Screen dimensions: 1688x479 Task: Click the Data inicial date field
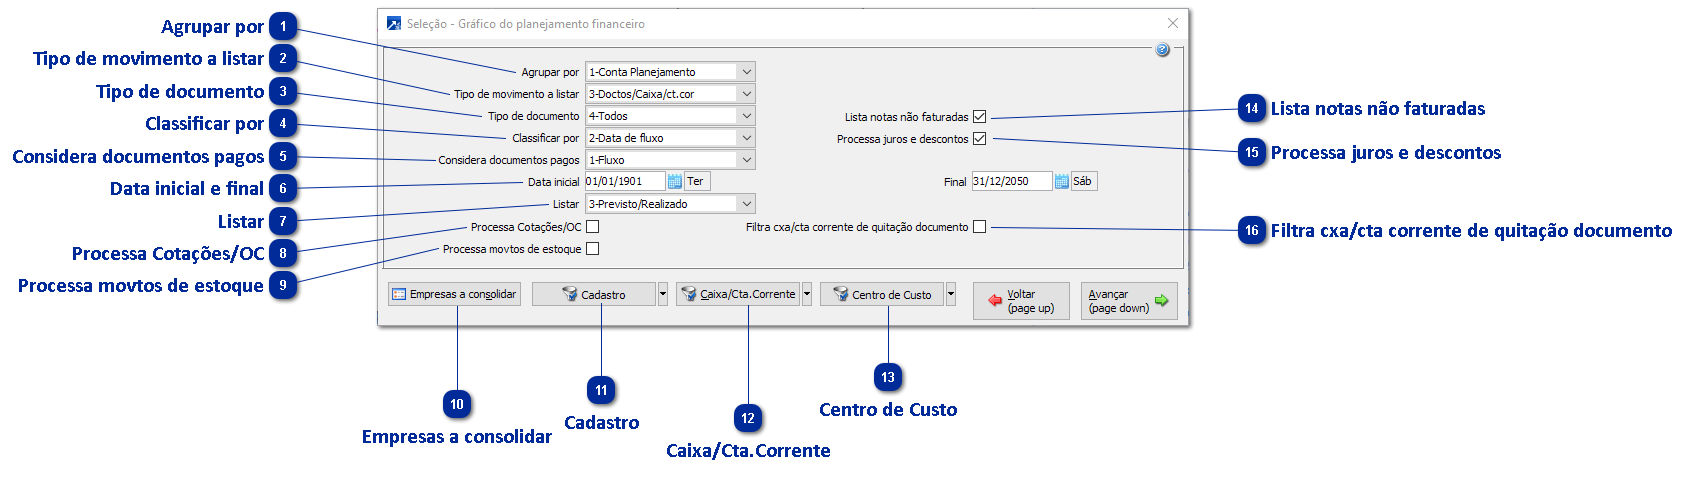point(624,181)
